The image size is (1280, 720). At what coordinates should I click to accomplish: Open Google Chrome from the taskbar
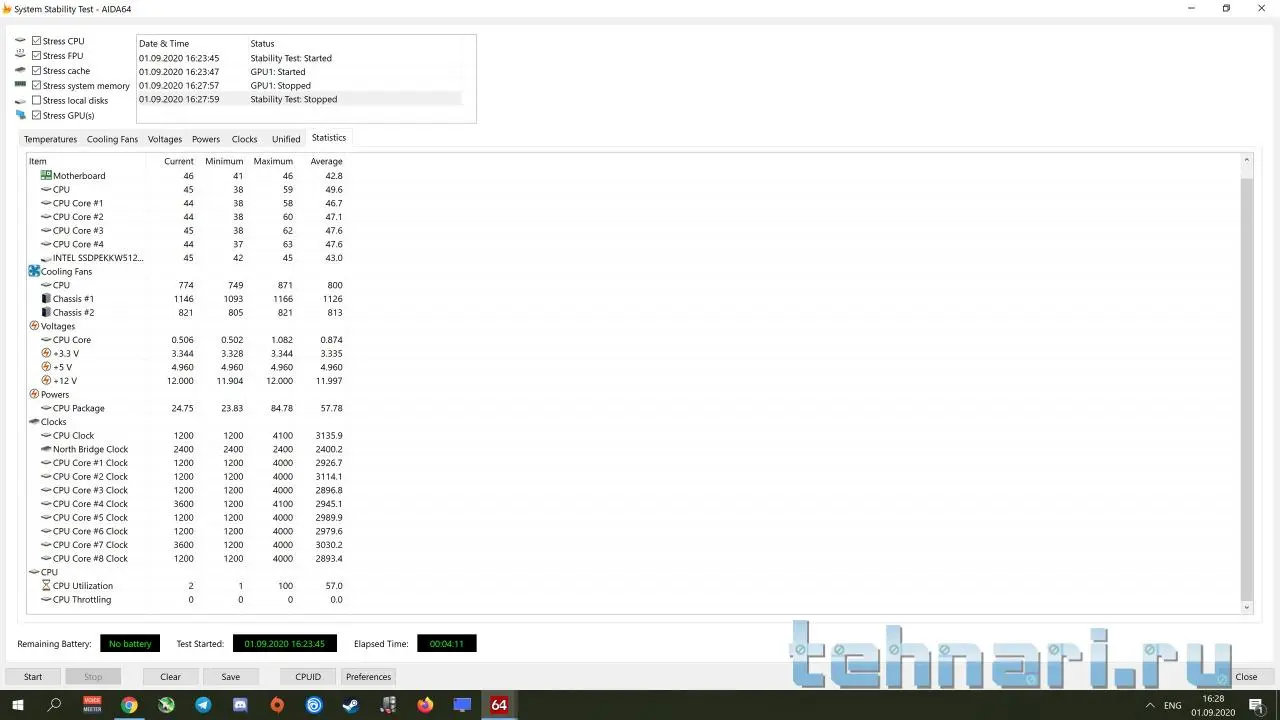point(129,705)
